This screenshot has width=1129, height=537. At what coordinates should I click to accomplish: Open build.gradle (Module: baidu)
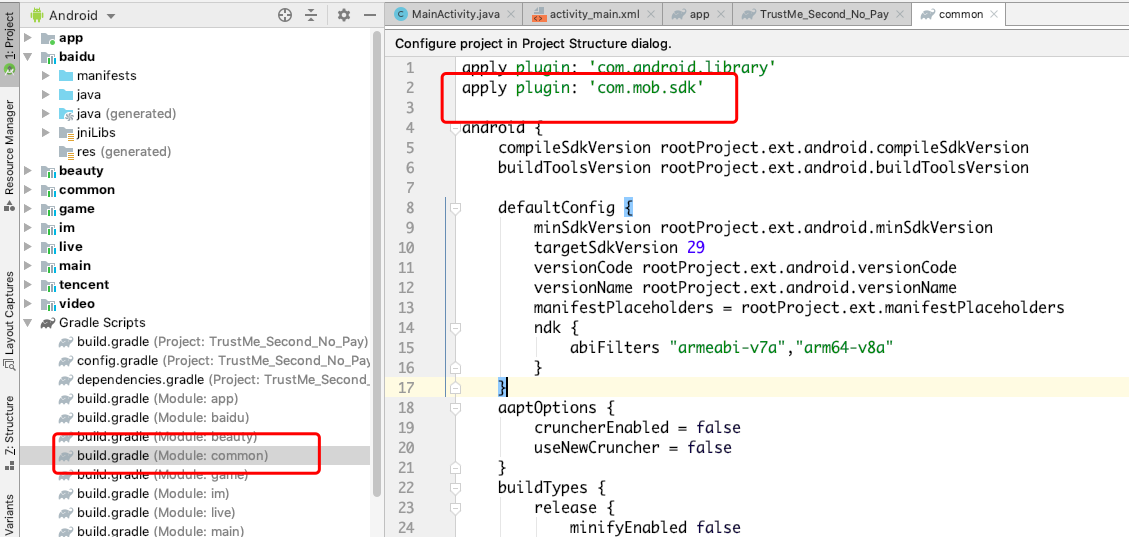click(x=163, y=418)
